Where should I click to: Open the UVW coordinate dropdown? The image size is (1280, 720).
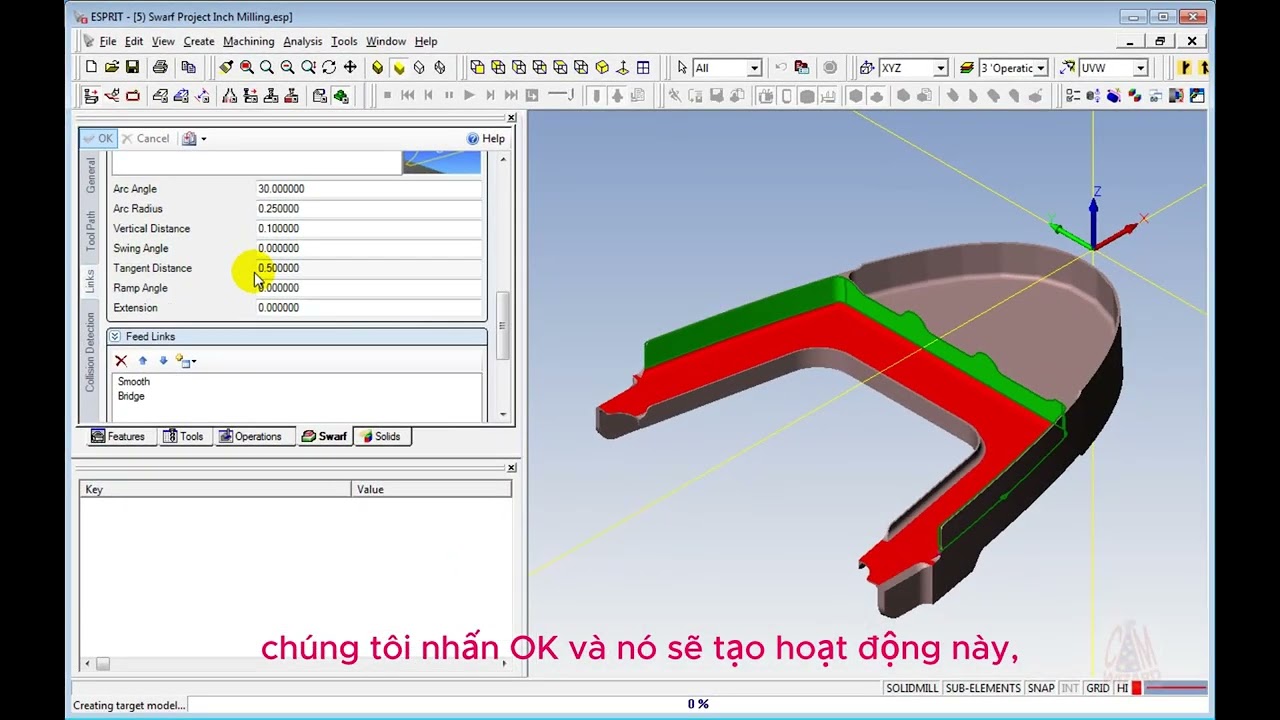pyautogui.click(x=1140, y=68)
